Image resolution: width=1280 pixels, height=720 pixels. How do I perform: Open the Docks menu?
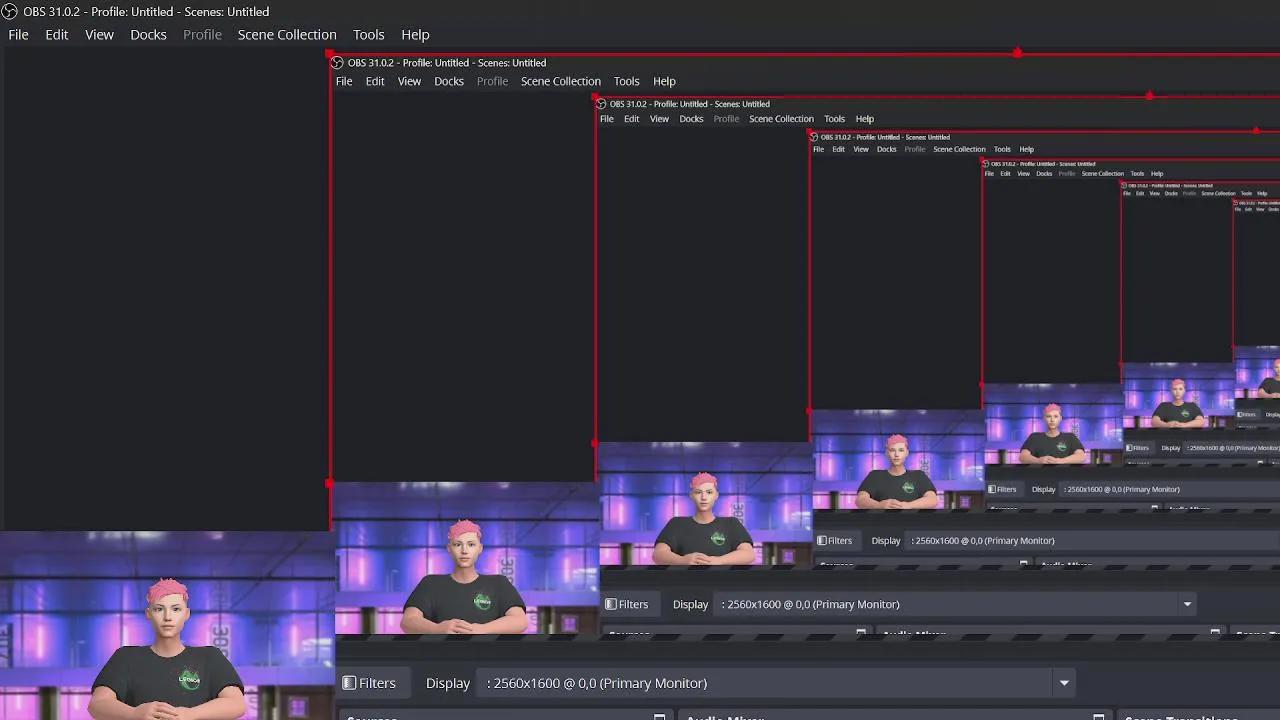click(148, 34)
